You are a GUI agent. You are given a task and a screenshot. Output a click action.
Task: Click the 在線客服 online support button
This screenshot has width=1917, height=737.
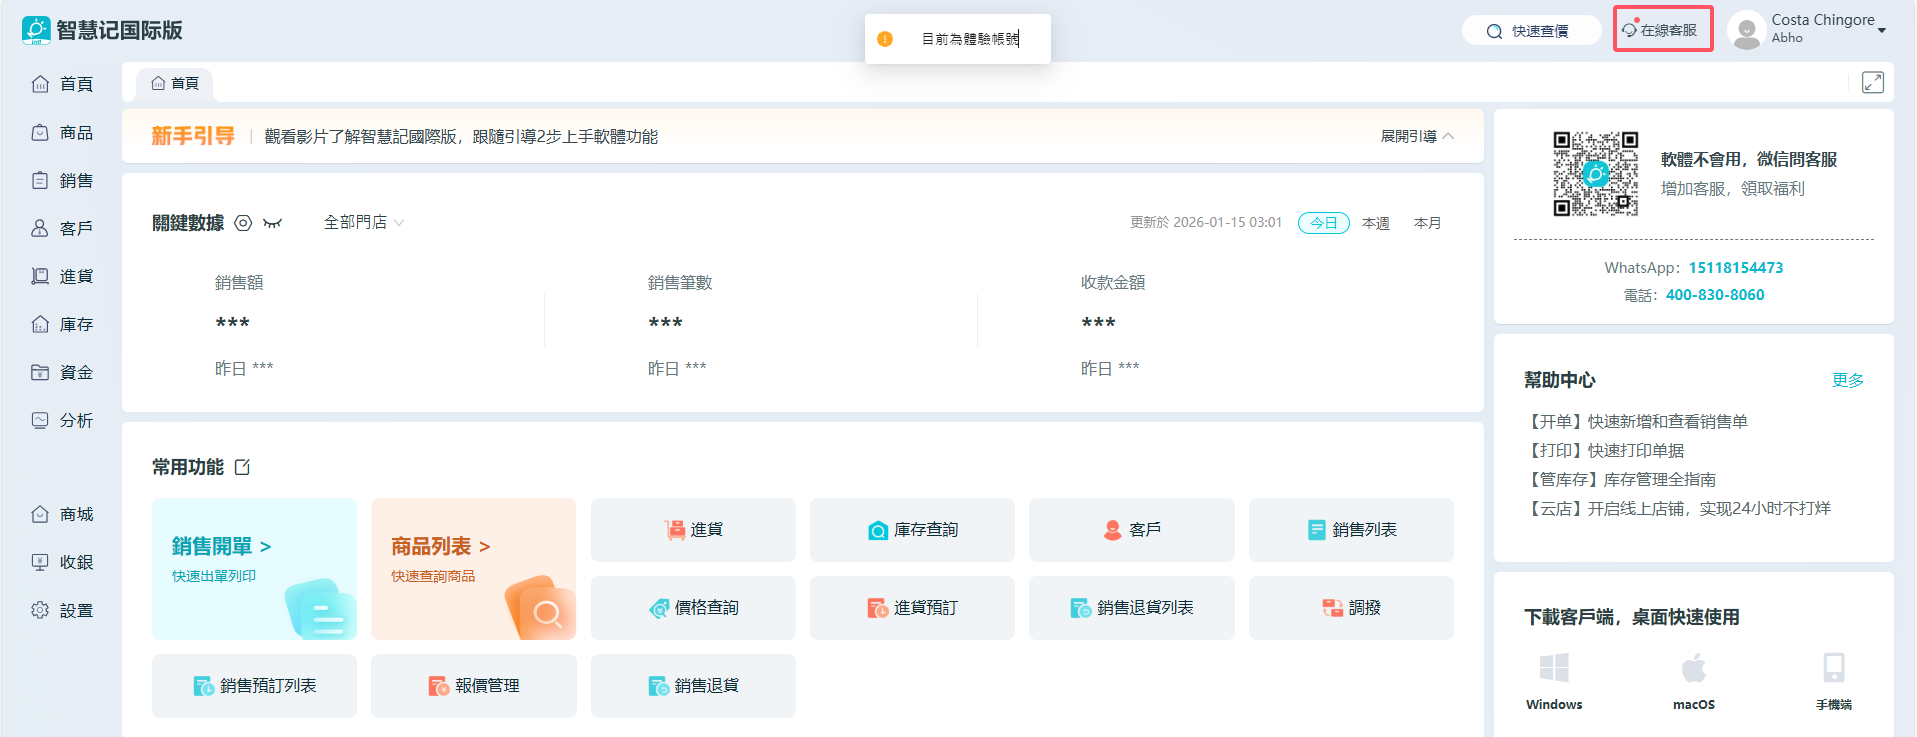click(x=1661, y=30)
